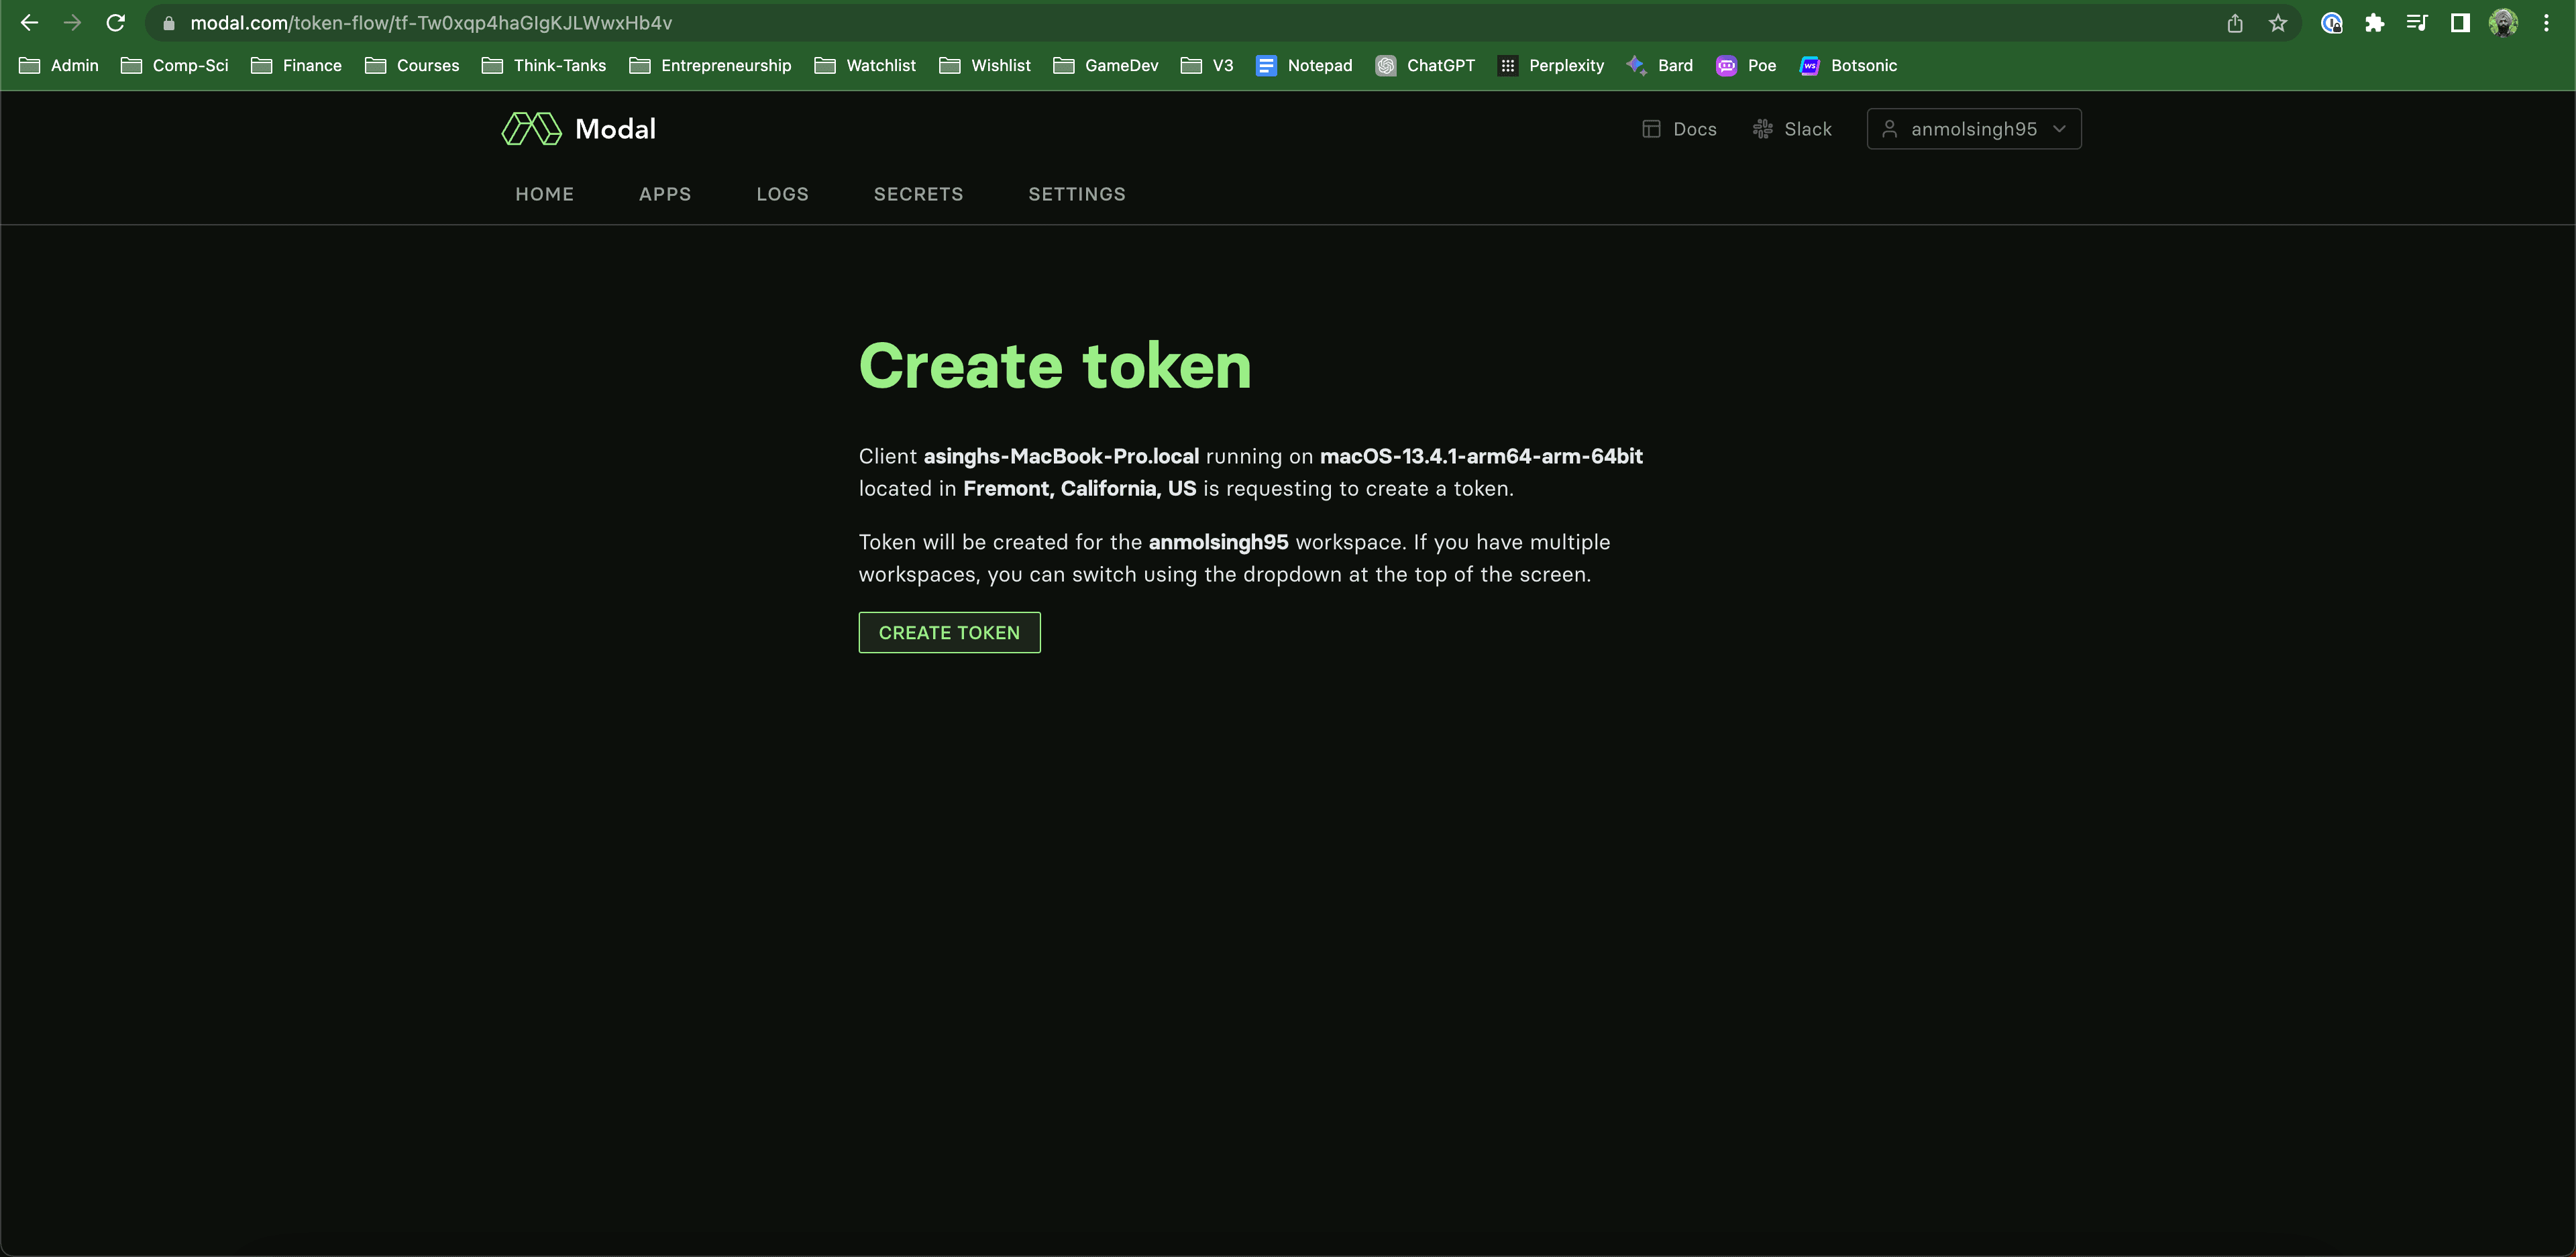Image resolution: width=2576 pixels, height=1257 pixels.
Task: Open the Chrome extensions puzzle icon
Action: 2374,23
